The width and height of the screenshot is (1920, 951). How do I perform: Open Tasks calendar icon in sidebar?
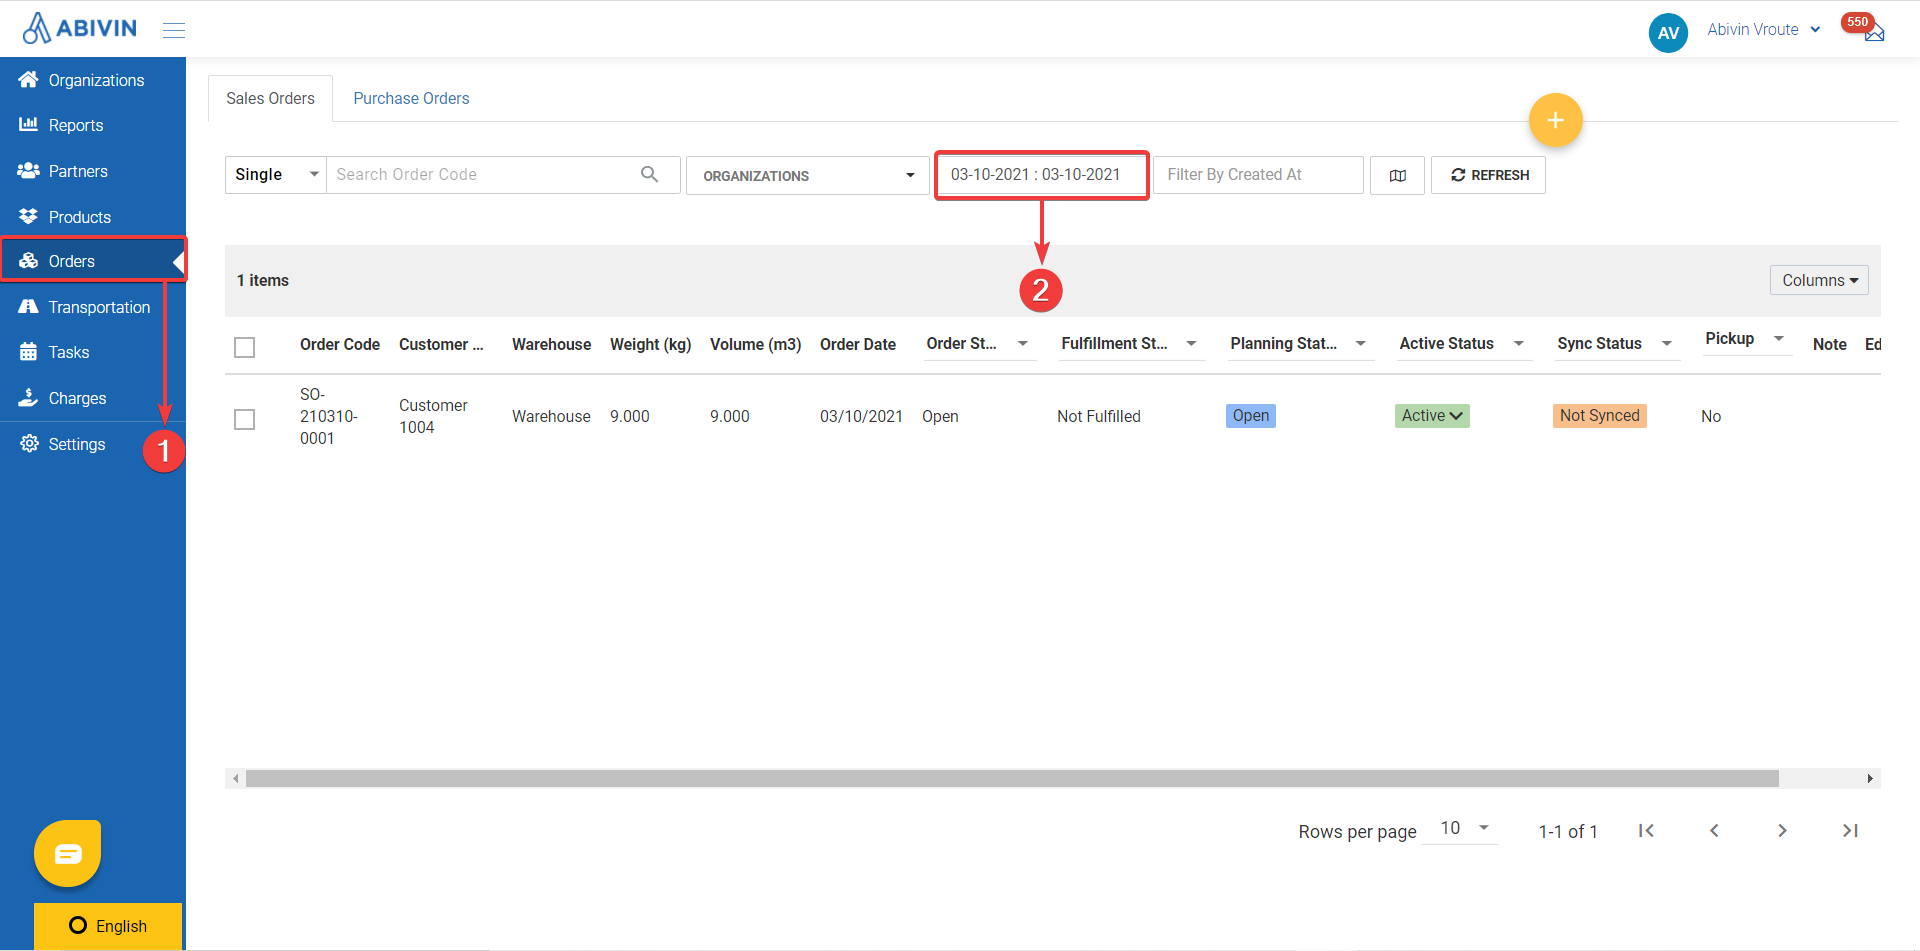pos(28,352)
